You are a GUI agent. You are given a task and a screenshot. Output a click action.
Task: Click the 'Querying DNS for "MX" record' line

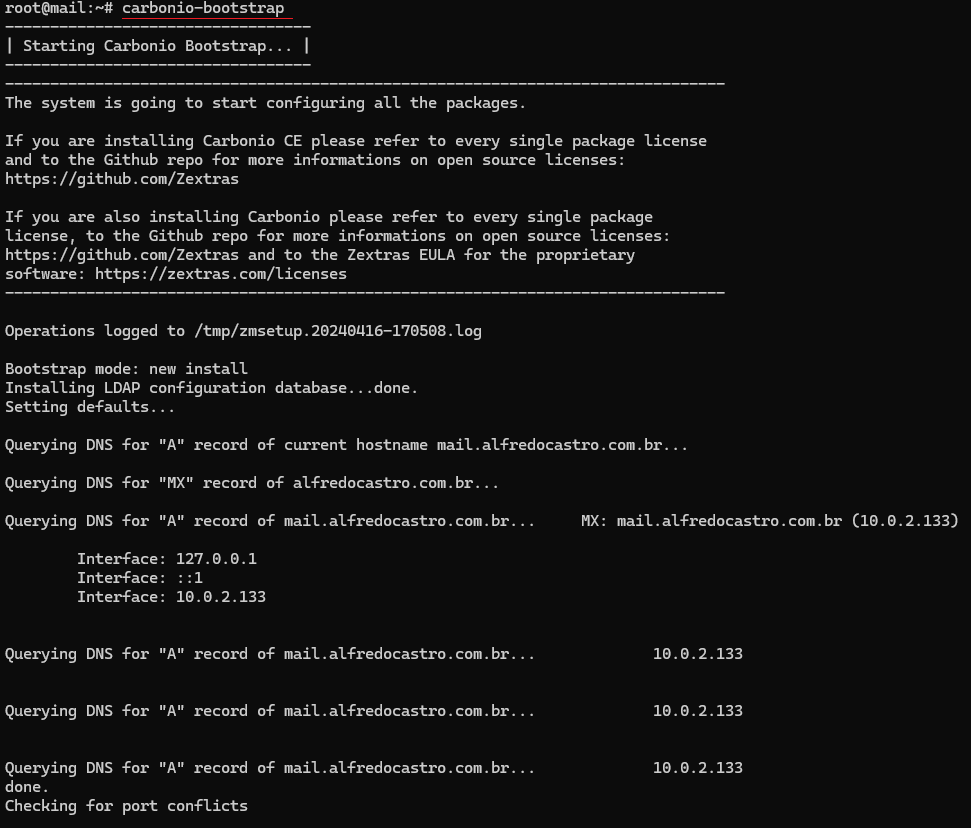click(252, 483)
